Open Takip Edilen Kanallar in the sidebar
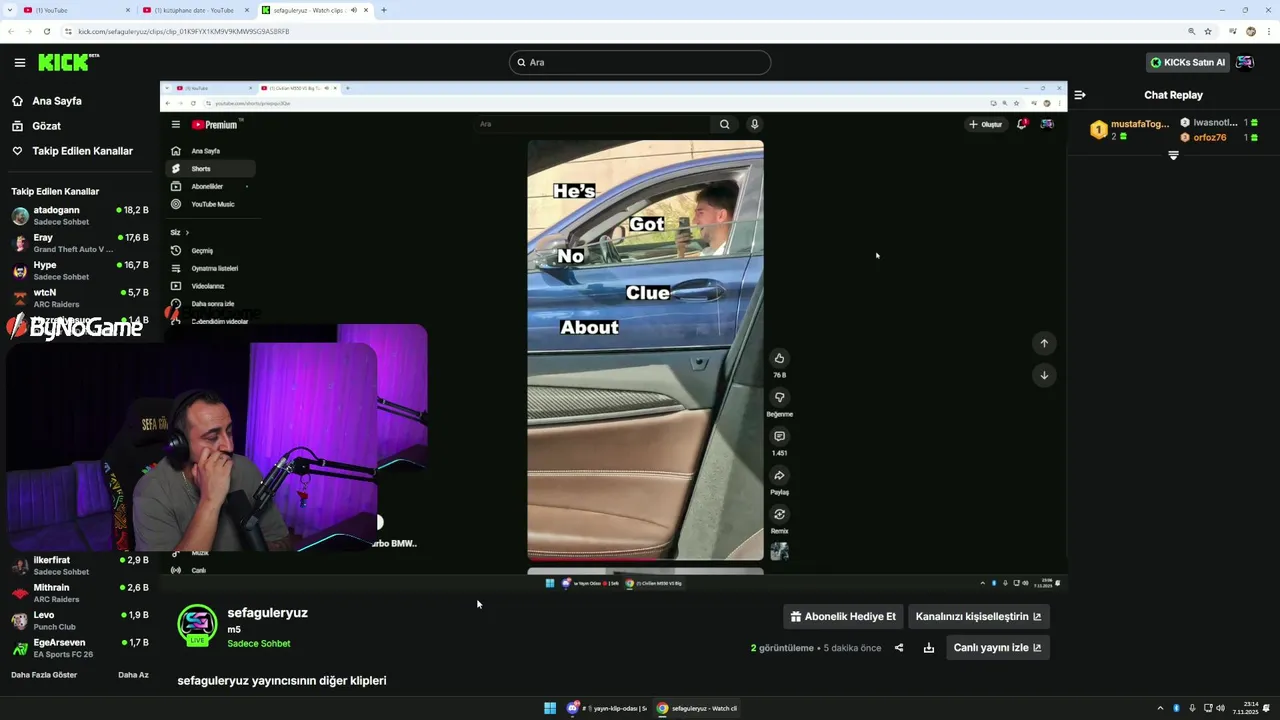Viewport: 1280px width, 720px height. pos(82,151)
